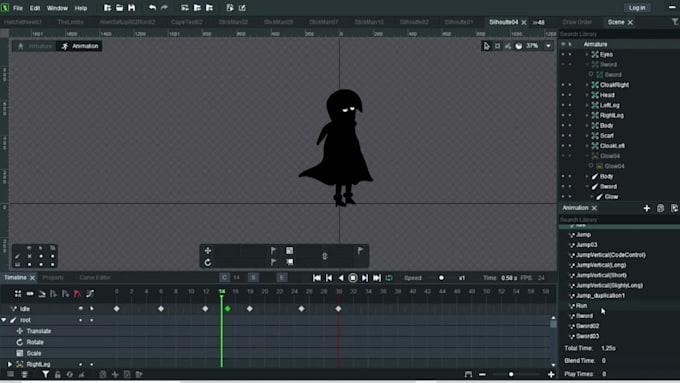
Task: Jump to the first frame
Action: pyautogui.click(x=317, y=278)
